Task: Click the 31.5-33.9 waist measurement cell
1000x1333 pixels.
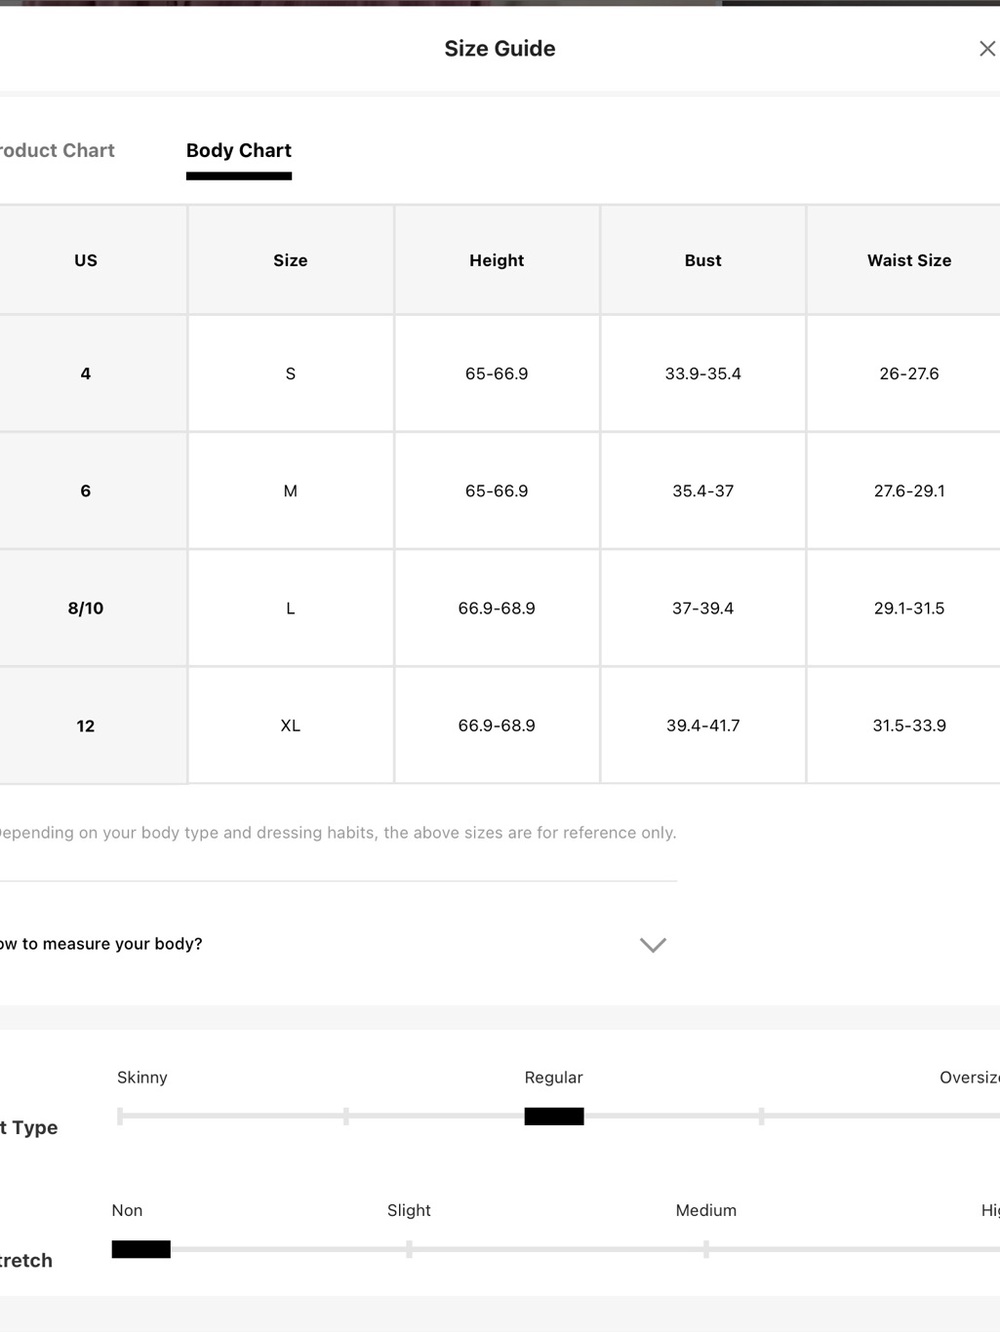Action: [909, 726]
